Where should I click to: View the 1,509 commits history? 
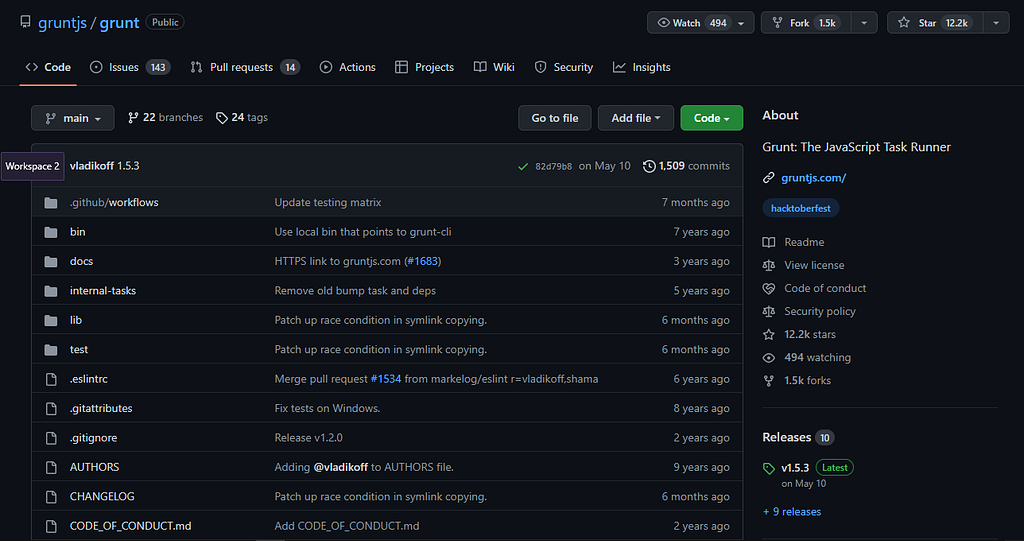(686, 166)
